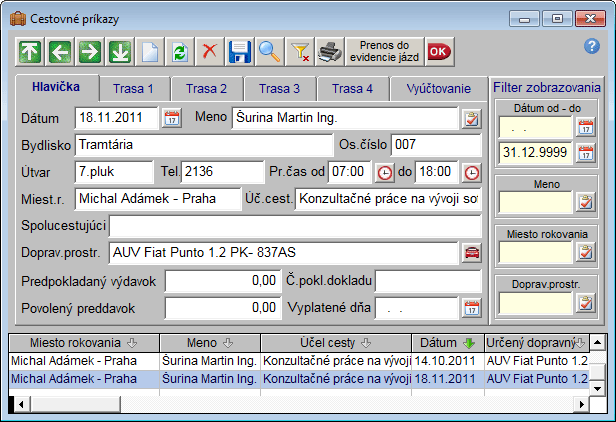Screen dimensions: 616x422
Task: Open picker for filter Doprav.prostr.
Action: pos(586,303)
